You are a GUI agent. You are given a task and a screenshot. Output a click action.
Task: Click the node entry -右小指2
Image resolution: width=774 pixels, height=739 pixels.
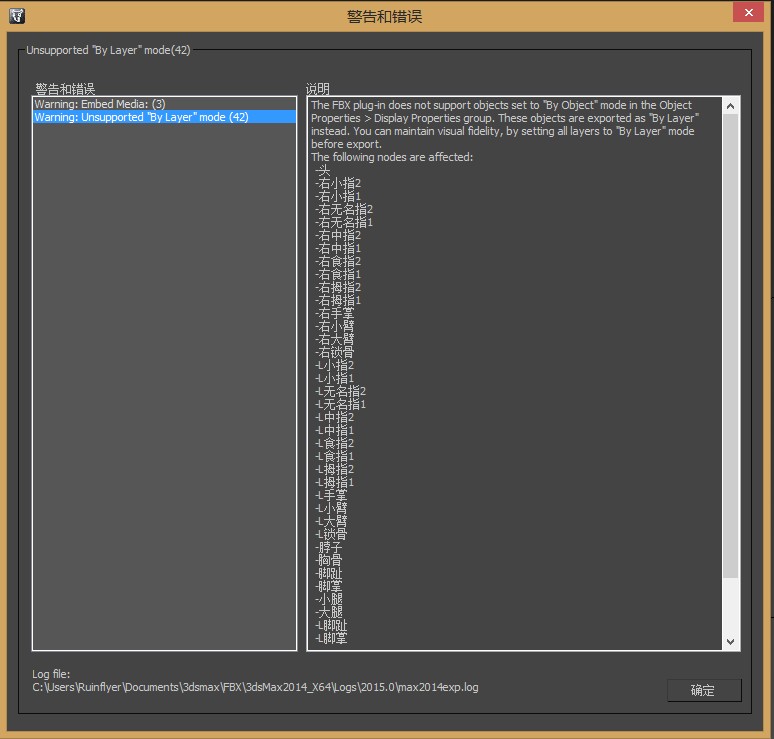click(x=338, y=184)
